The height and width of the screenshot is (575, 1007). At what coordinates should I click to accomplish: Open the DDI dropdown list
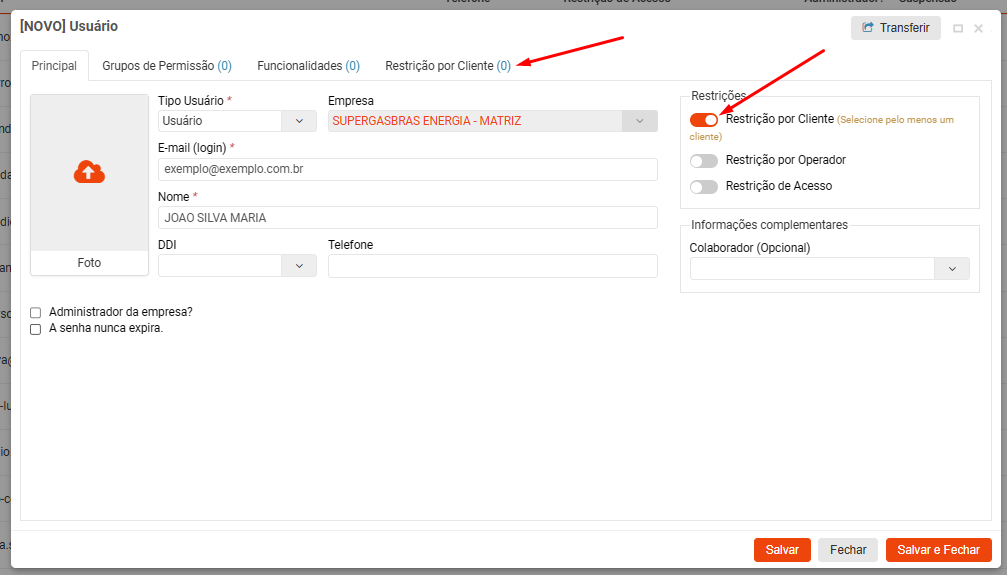point(298,266)
